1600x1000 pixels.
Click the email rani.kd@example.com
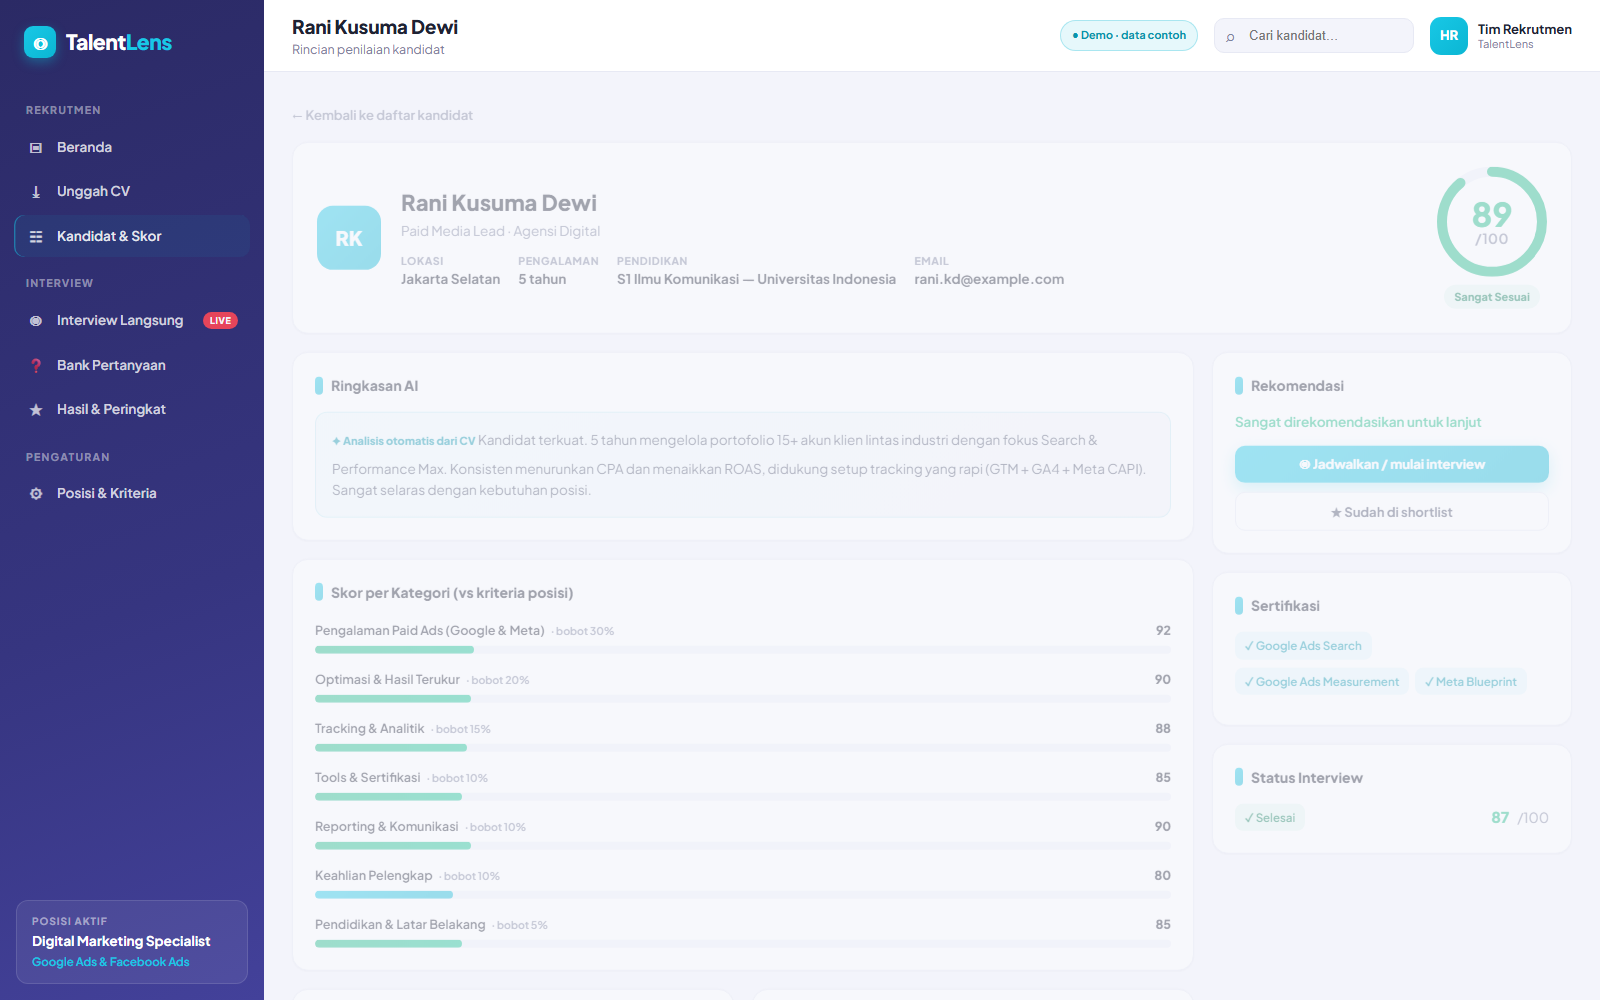click(x=989, y=280)
